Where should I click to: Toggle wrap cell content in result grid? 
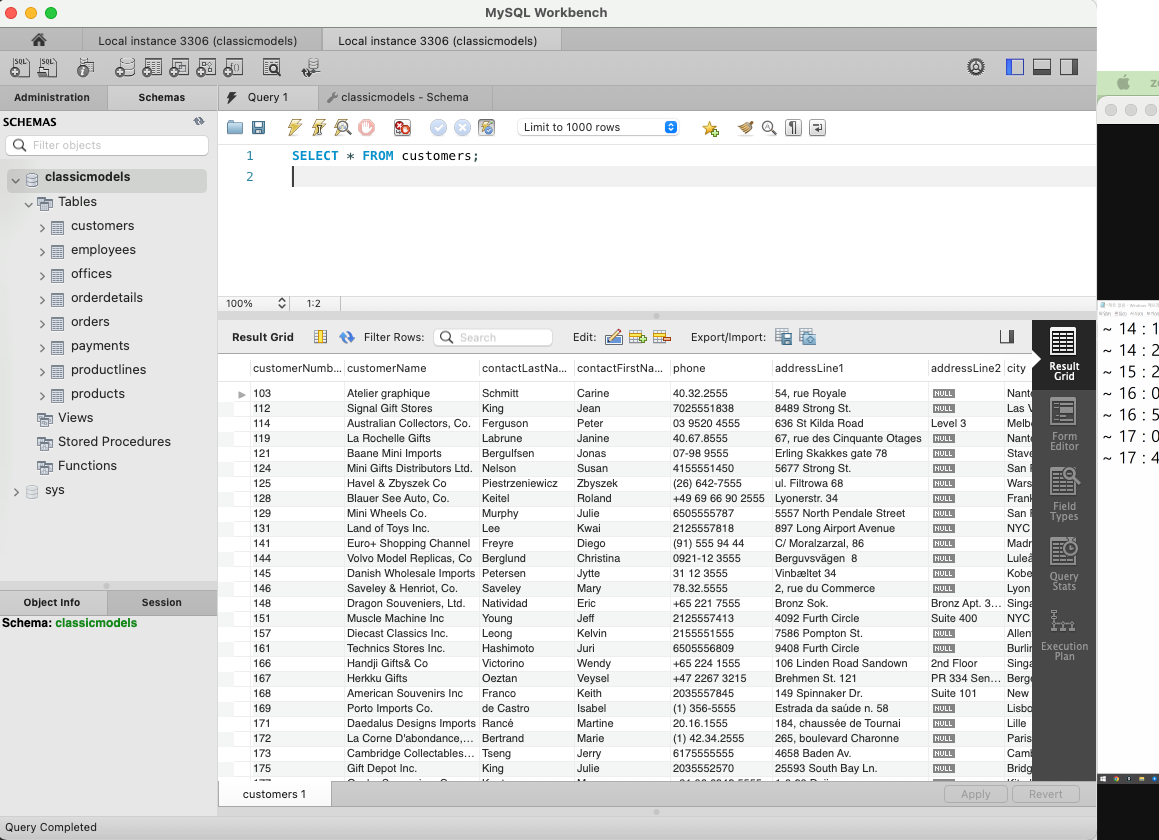click(320, 337)
